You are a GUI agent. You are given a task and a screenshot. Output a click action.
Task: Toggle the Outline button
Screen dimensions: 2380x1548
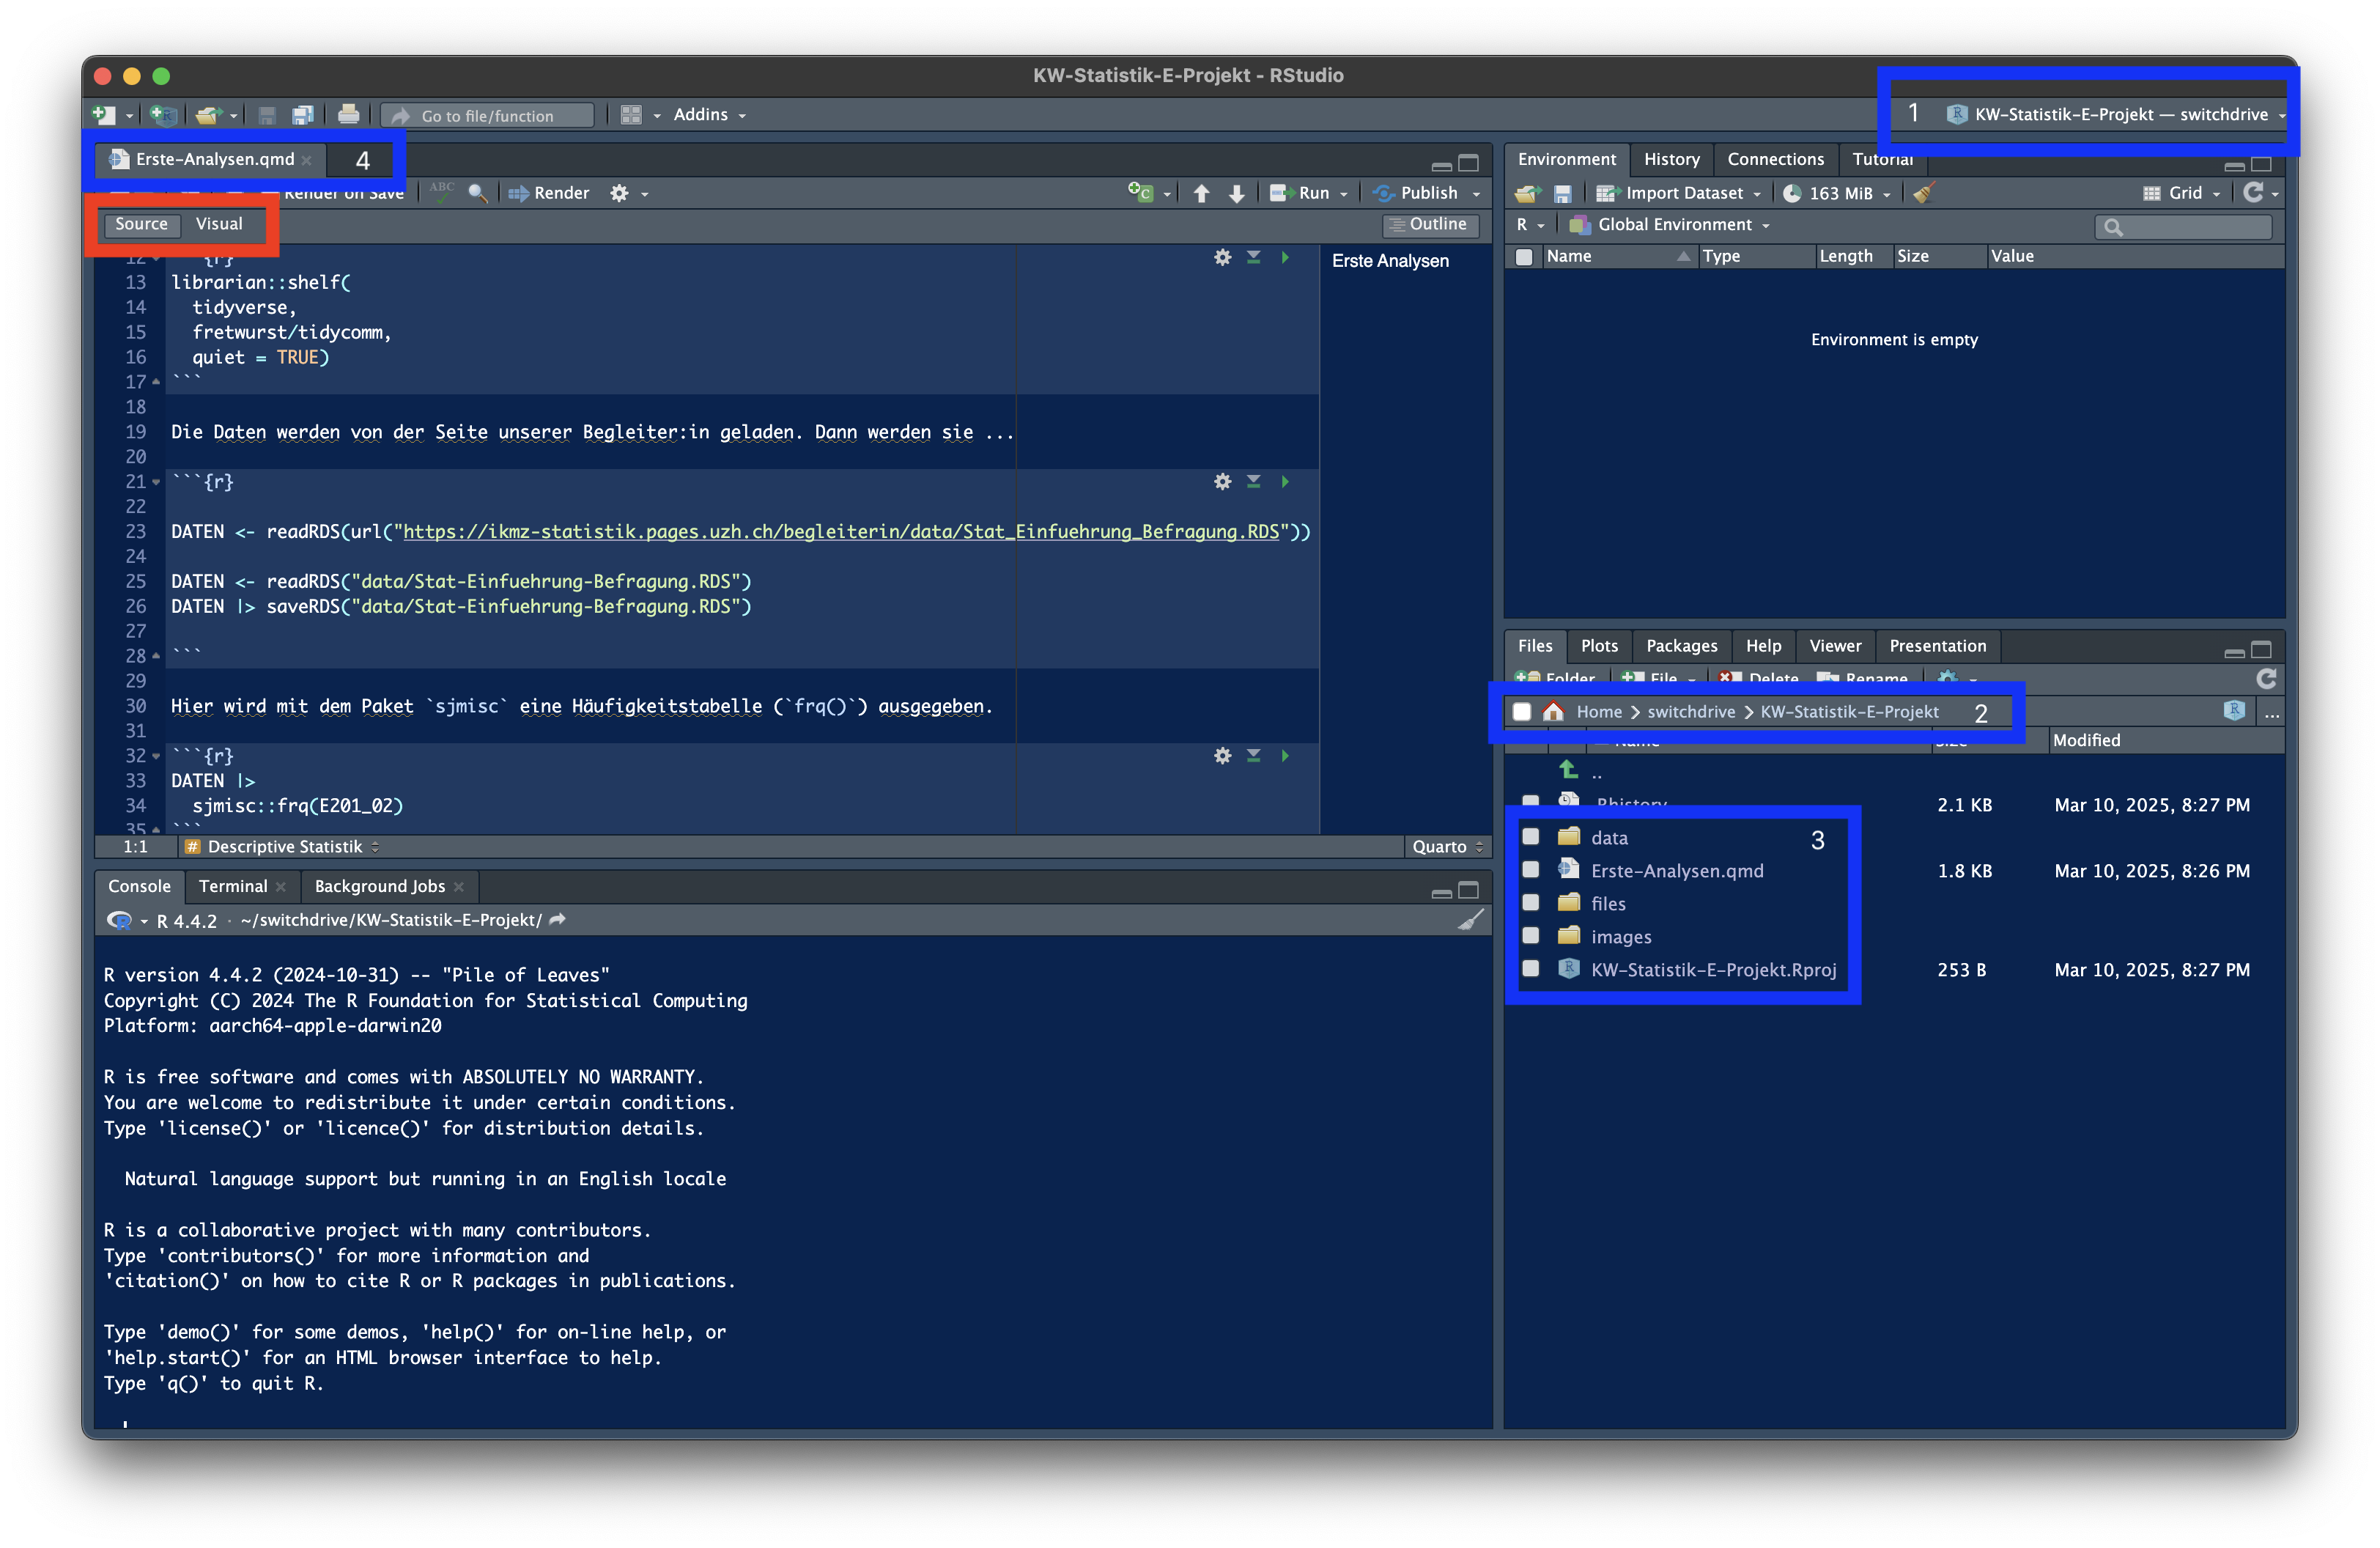(x=1429, y=224)
